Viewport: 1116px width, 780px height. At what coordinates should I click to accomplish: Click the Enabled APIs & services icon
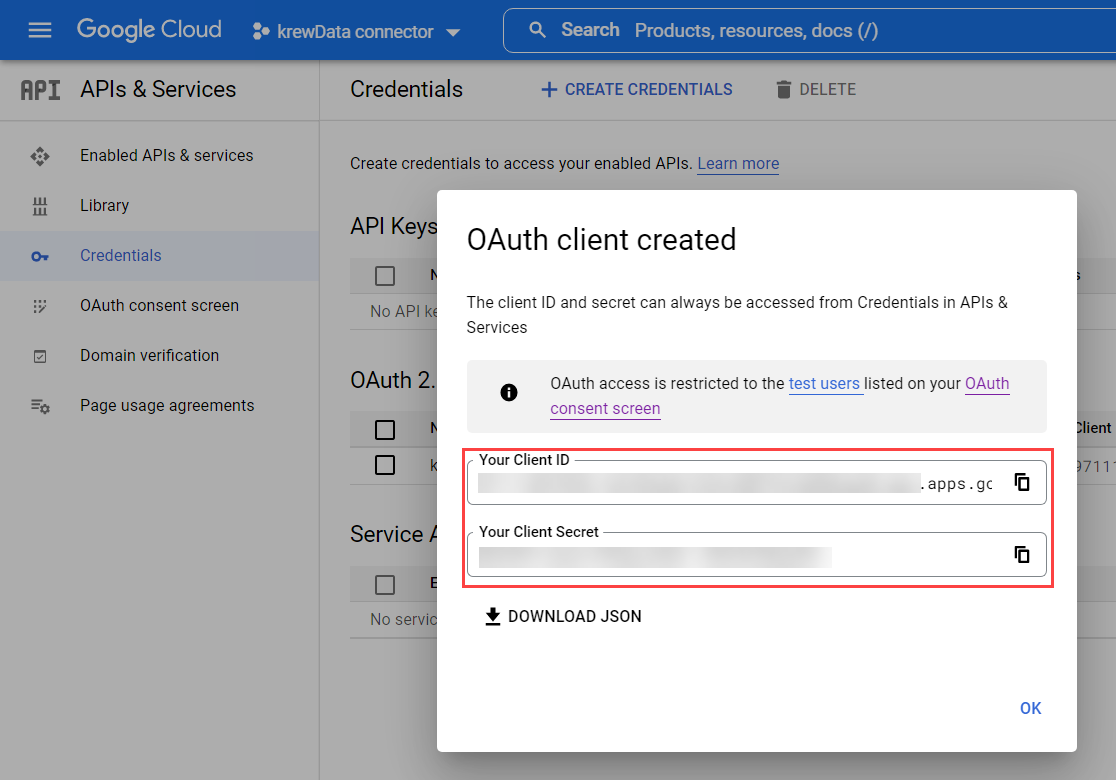(x=40, y=156)
